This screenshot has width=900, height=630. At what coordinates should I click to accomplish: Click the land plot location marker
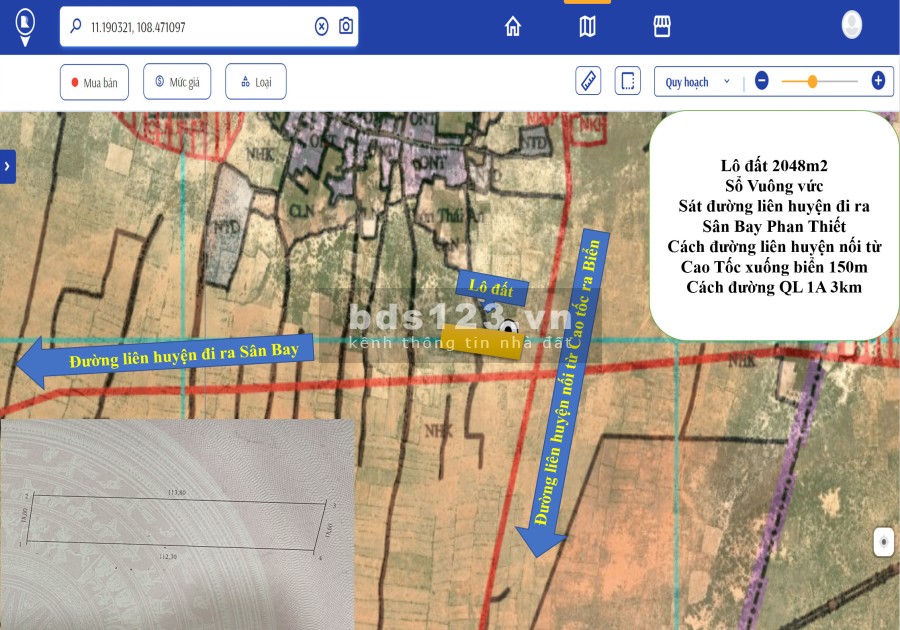508,327
